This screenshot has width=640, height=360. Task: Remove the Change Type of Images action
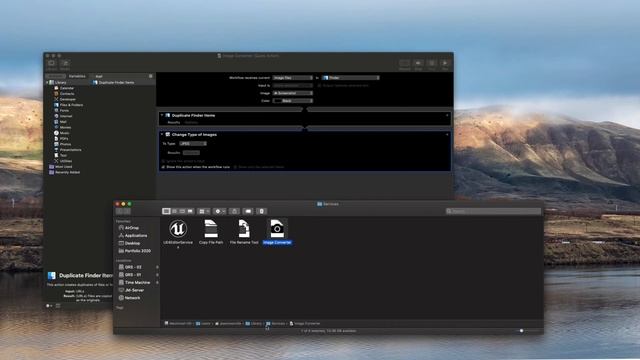(447, 134)
